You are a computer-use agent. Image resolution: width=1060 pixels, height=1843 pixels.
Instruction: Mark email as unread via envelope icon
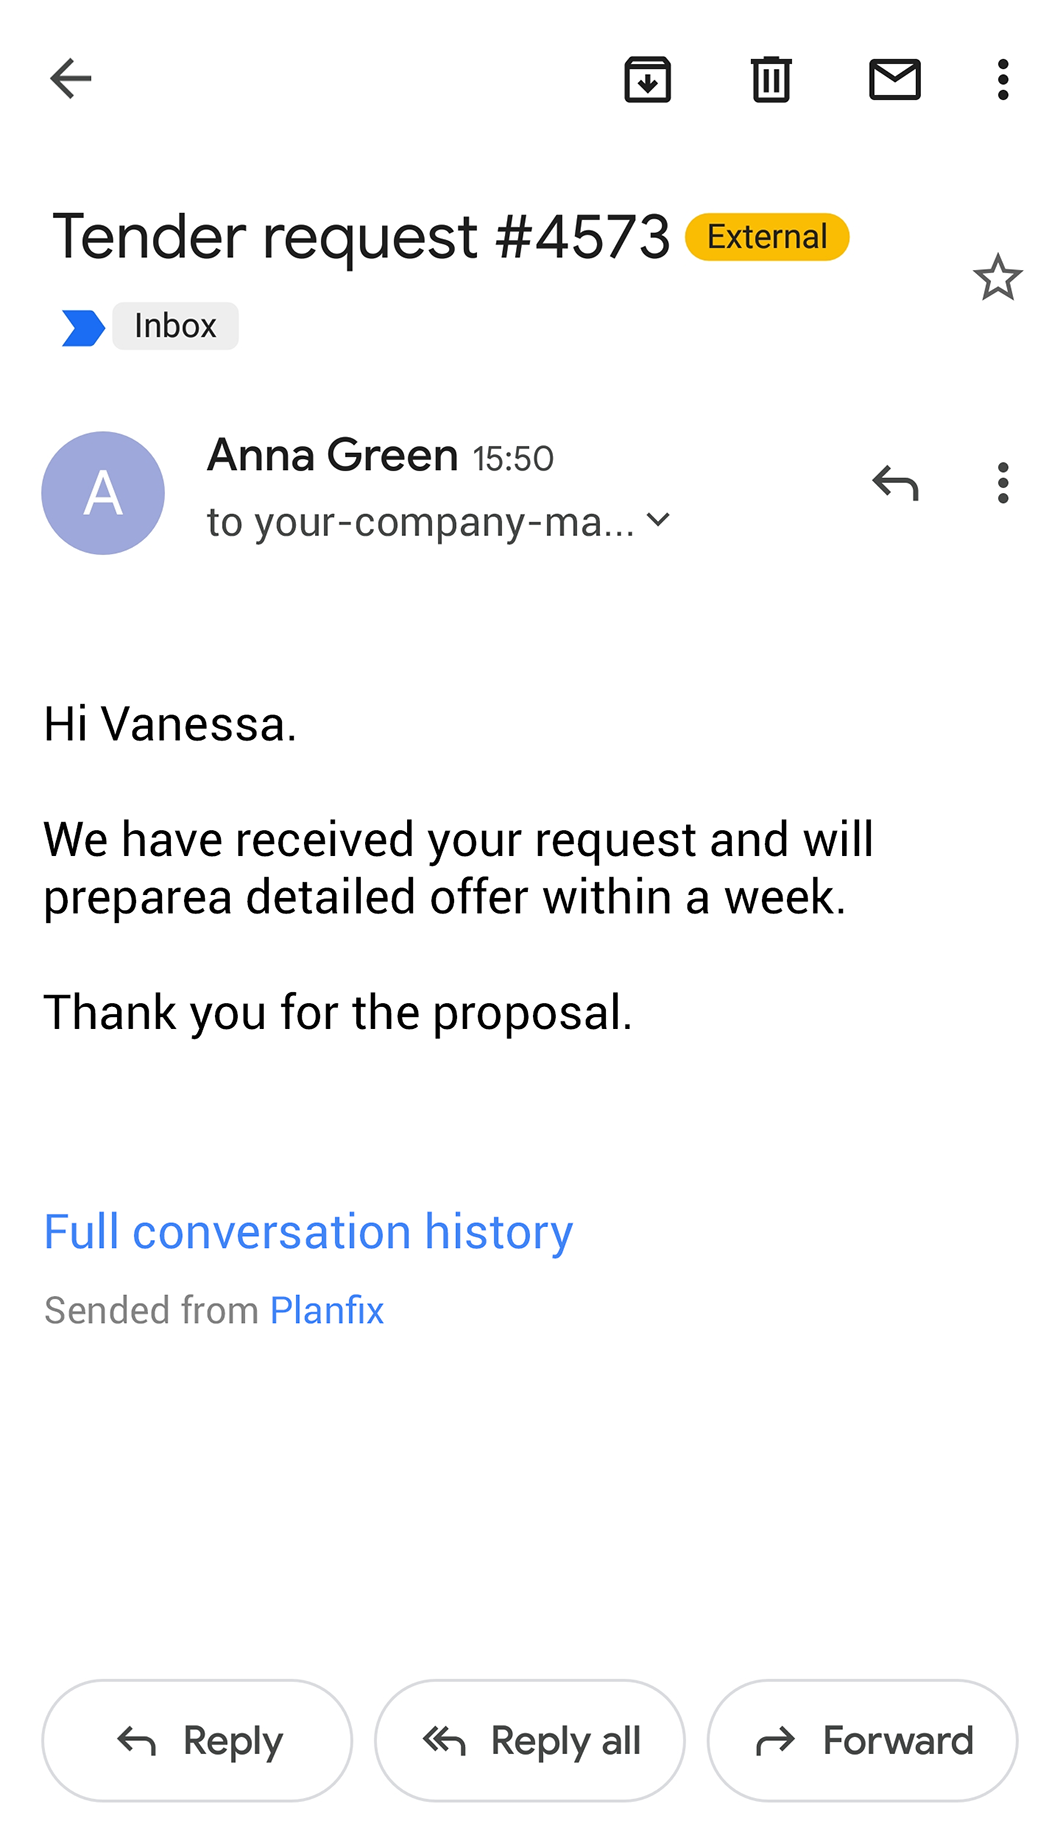(x=894, y=80)
